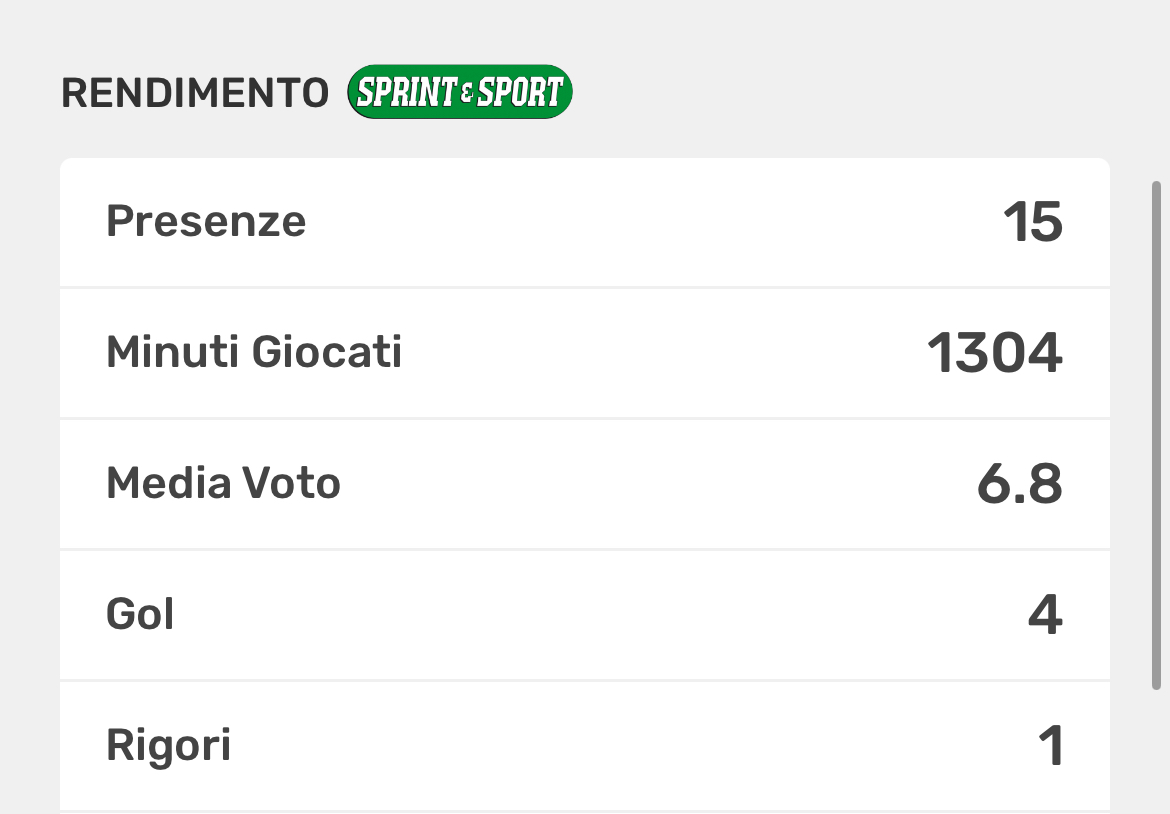The height and width of the screenshot is (814, 1170).
Task: Click empty middle space of the Gol row
Action: (x=600, y=615)
